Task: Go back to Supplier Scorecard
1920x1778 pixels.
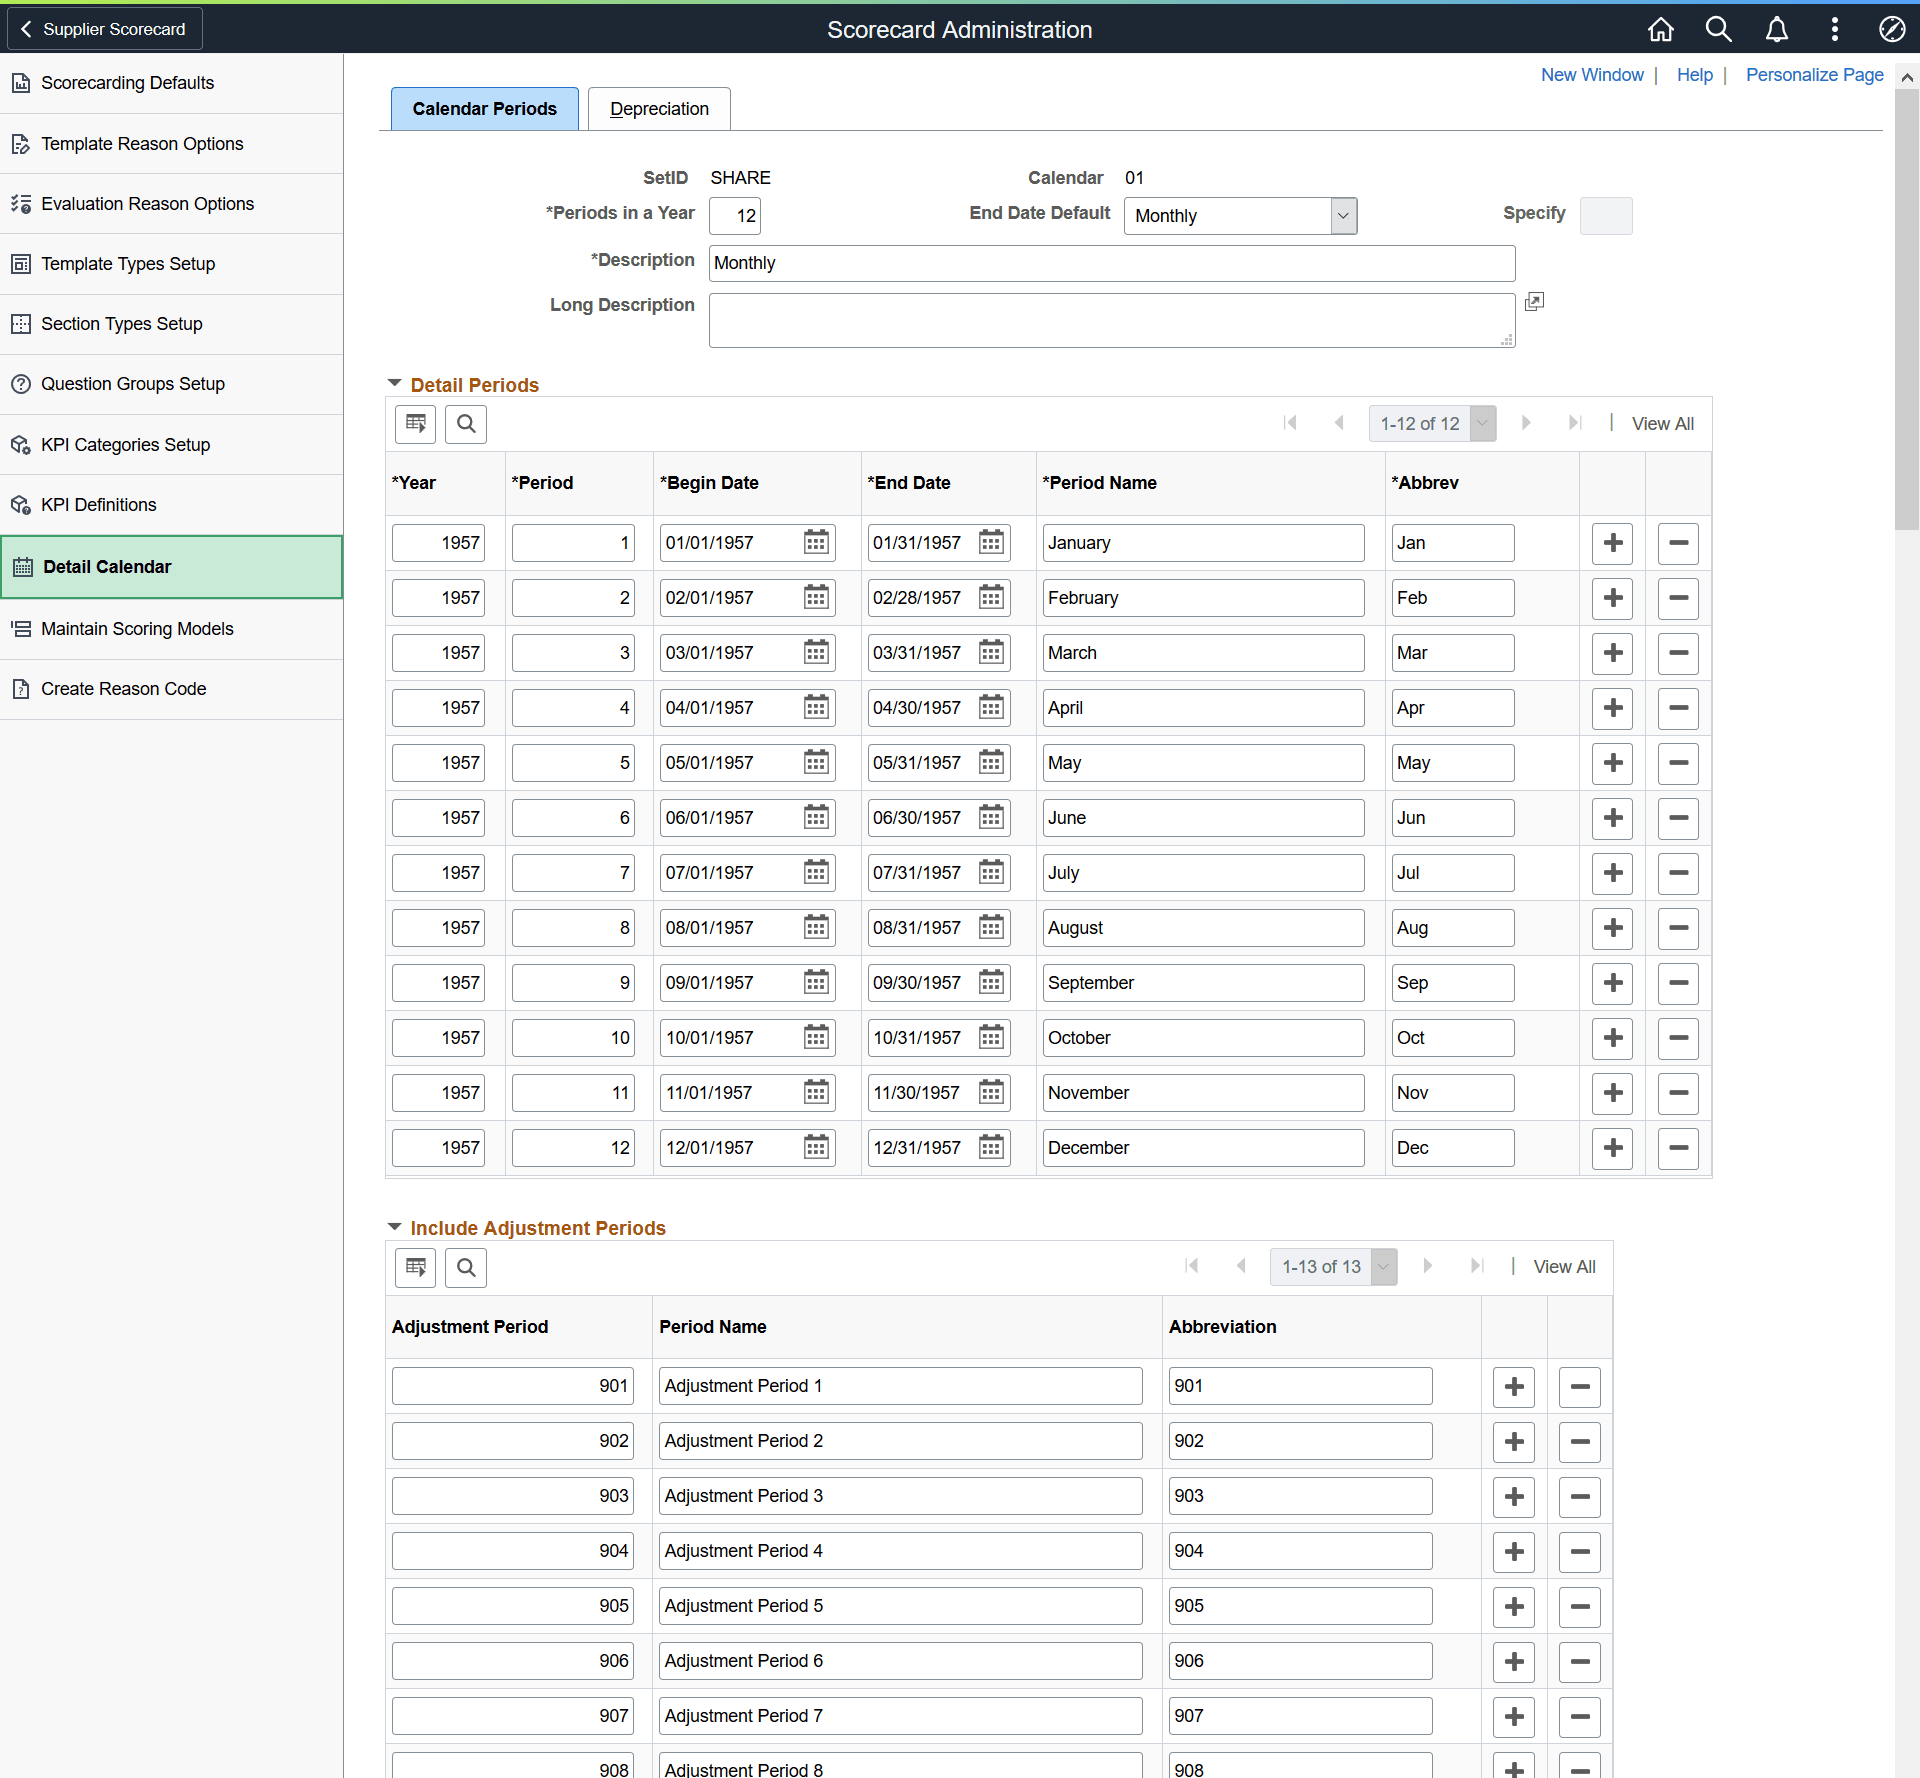Action: 104,29
